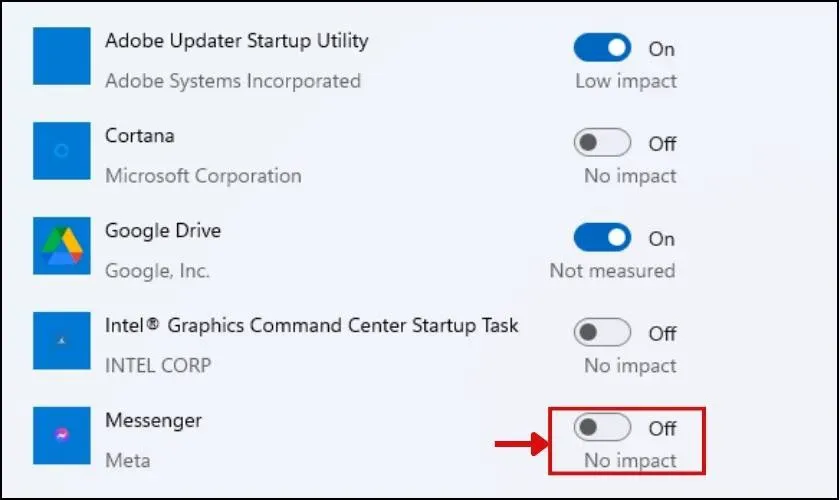This screenshot has width=840, height=500.
Task: Select the Cortana app name text
Action: [139, 135]
